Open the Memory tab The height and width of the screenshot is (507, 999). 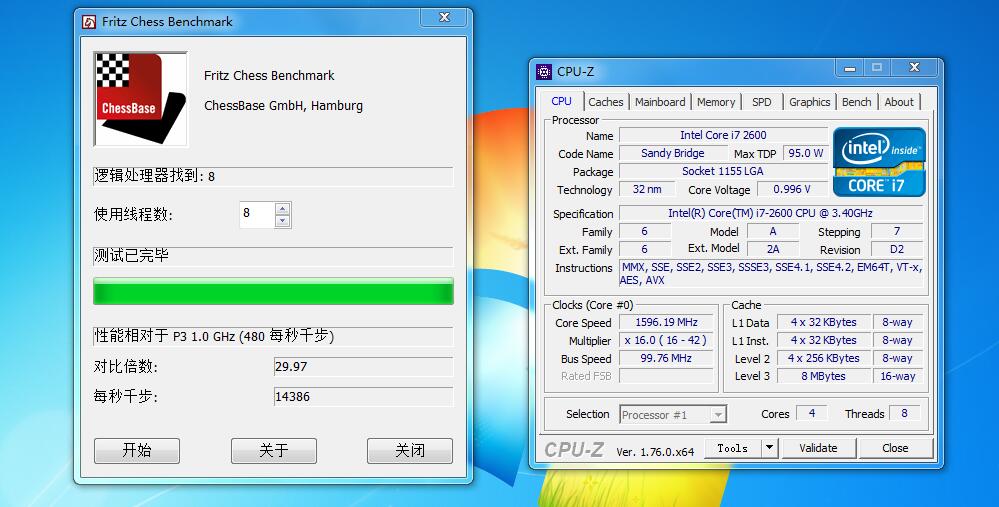point(715,102)
